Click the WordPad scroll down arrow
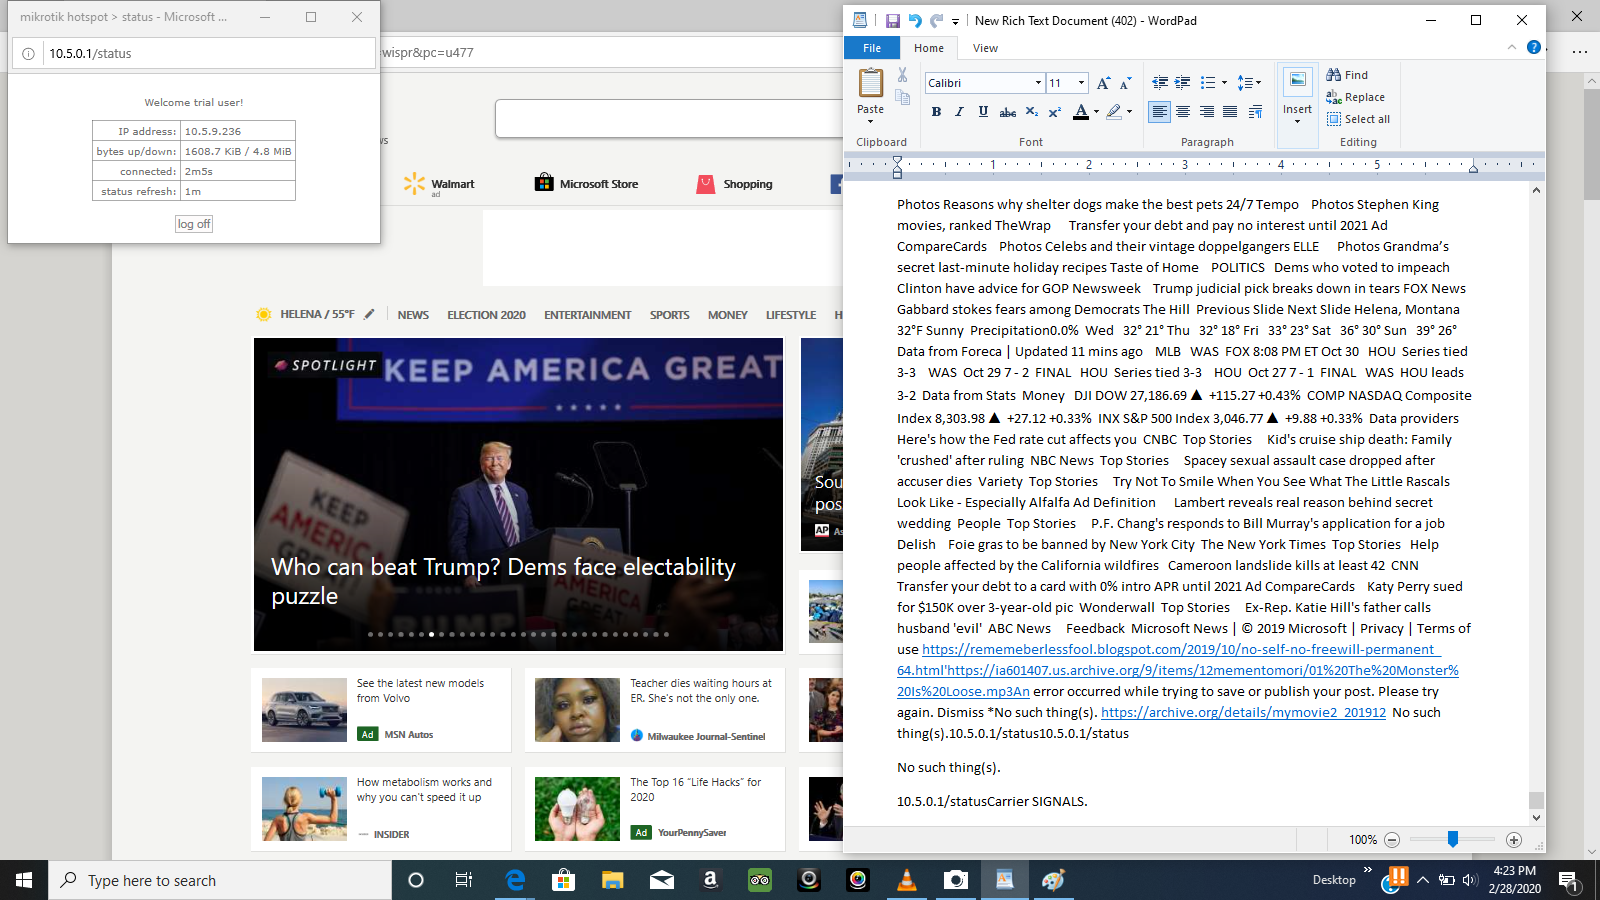1600x900 pixels. (x=1536, y=818)
